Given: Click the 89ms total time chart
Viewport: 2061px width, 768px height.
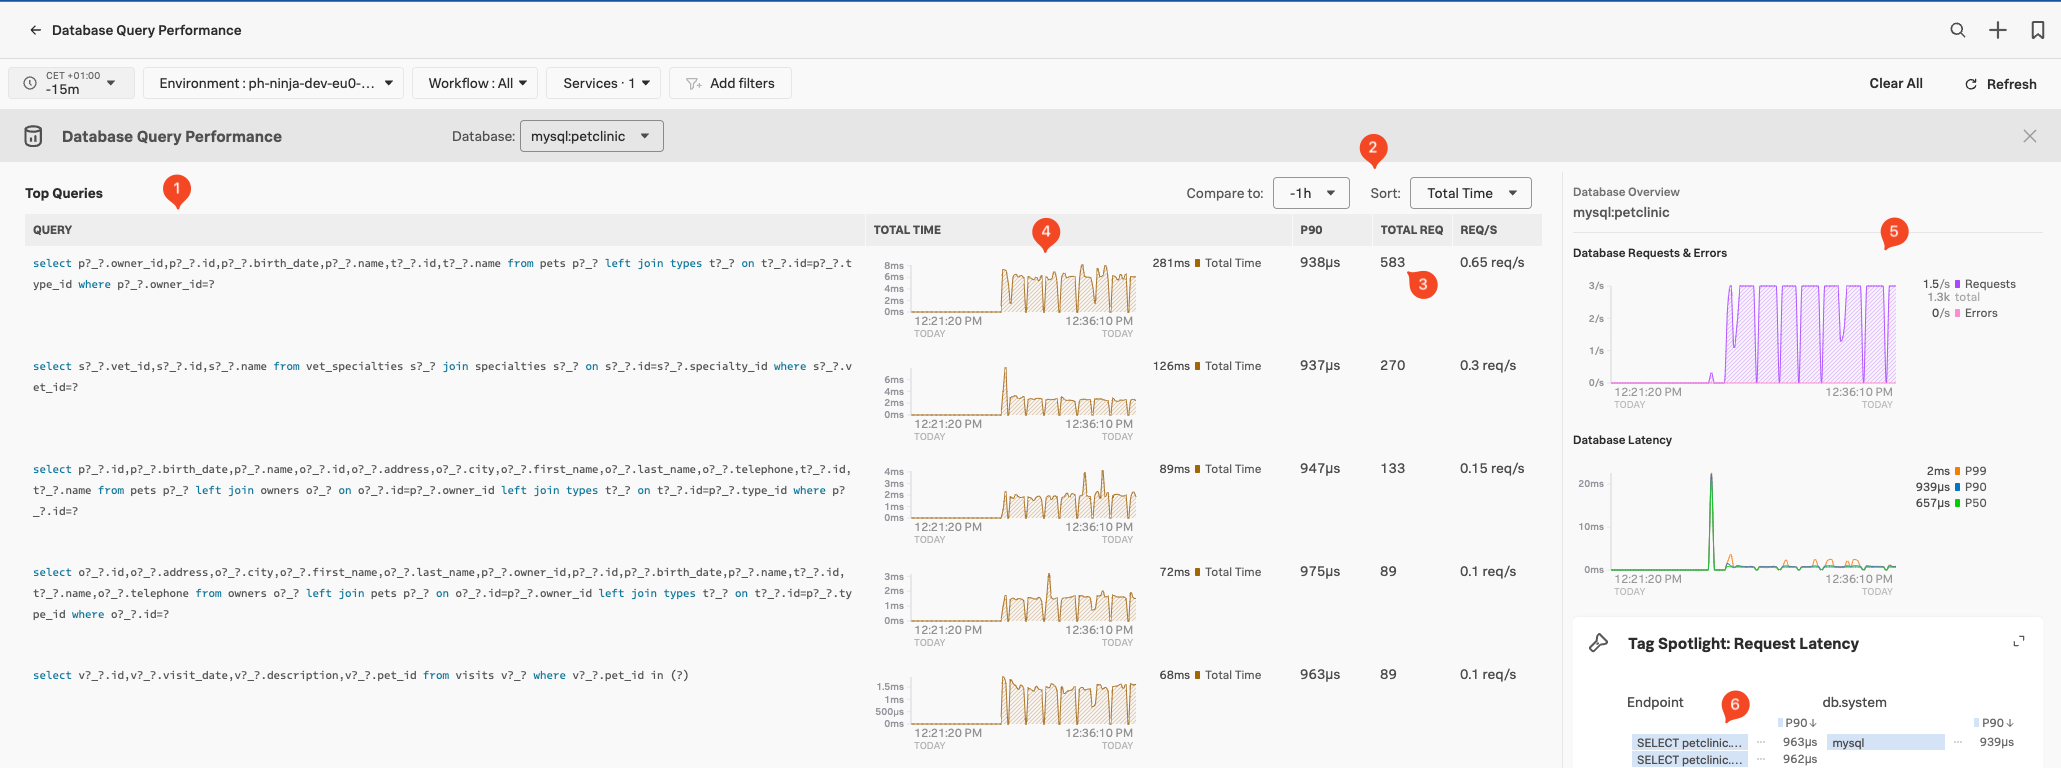Looking at the screenshot, I should click(1023, 494).
